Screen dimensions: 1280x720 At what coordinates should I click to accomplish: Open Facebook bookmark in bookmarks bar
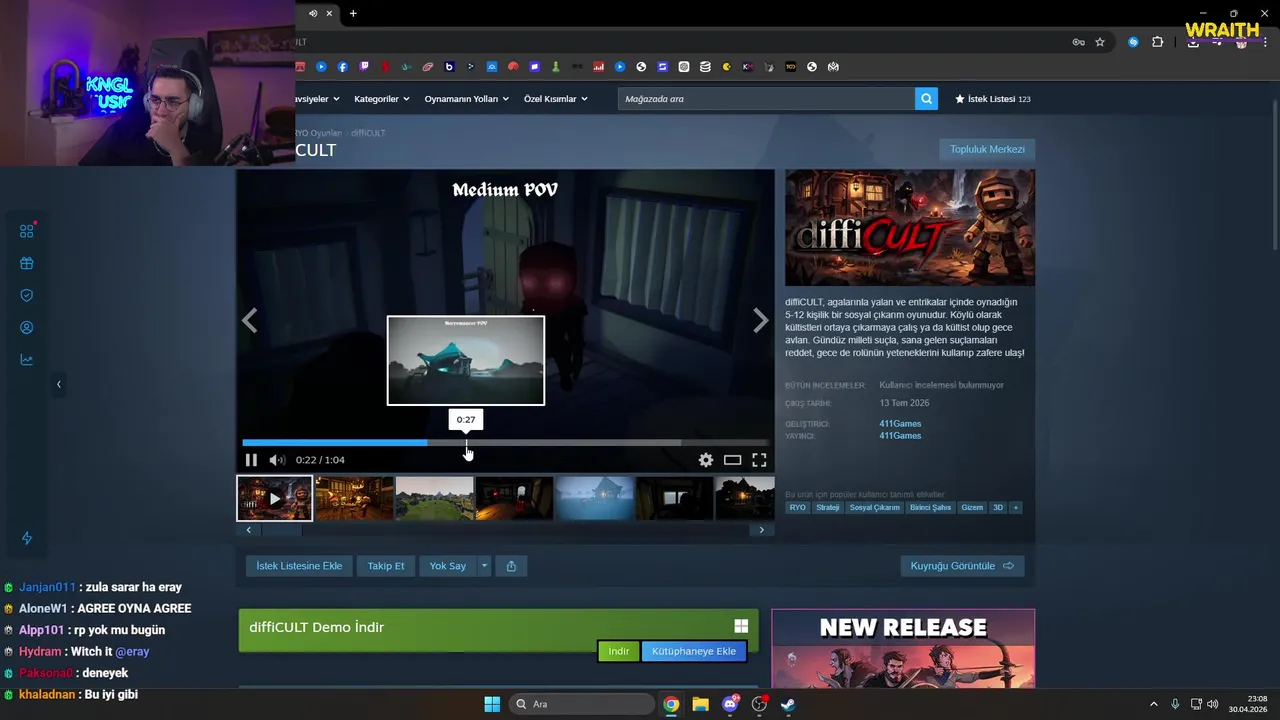pyautogui.click(x=343, y=67)
